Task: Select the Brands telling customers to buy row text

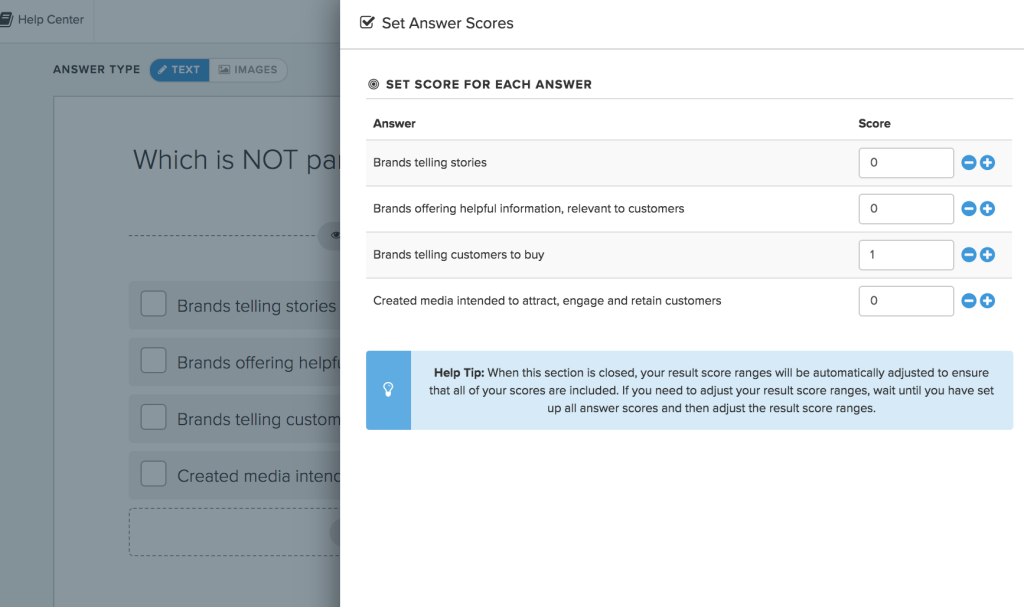Action: click(x=458, y=255)
